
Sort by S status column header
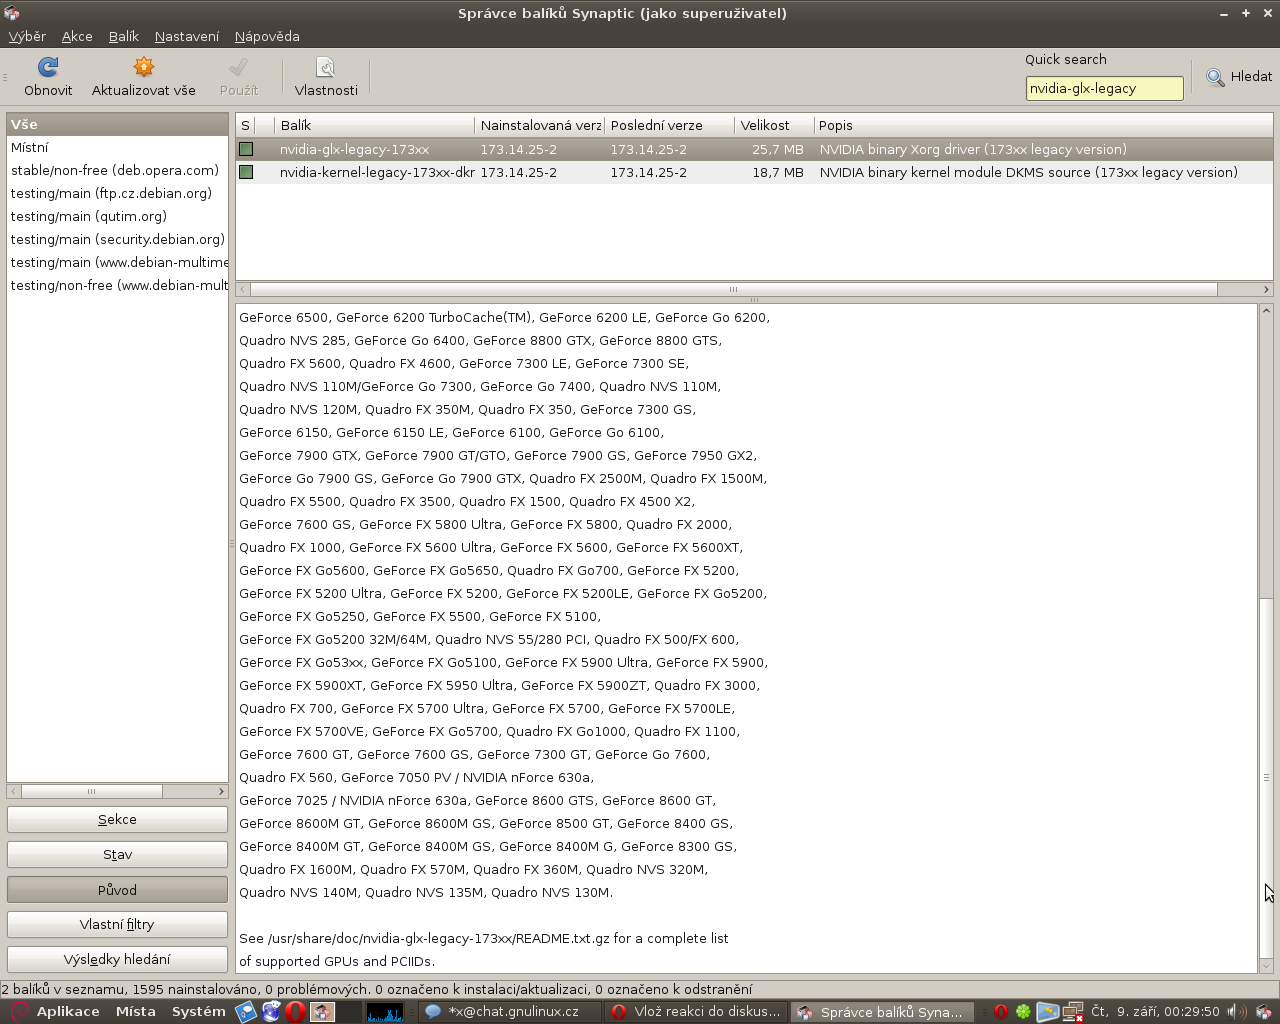coord(246,125)
